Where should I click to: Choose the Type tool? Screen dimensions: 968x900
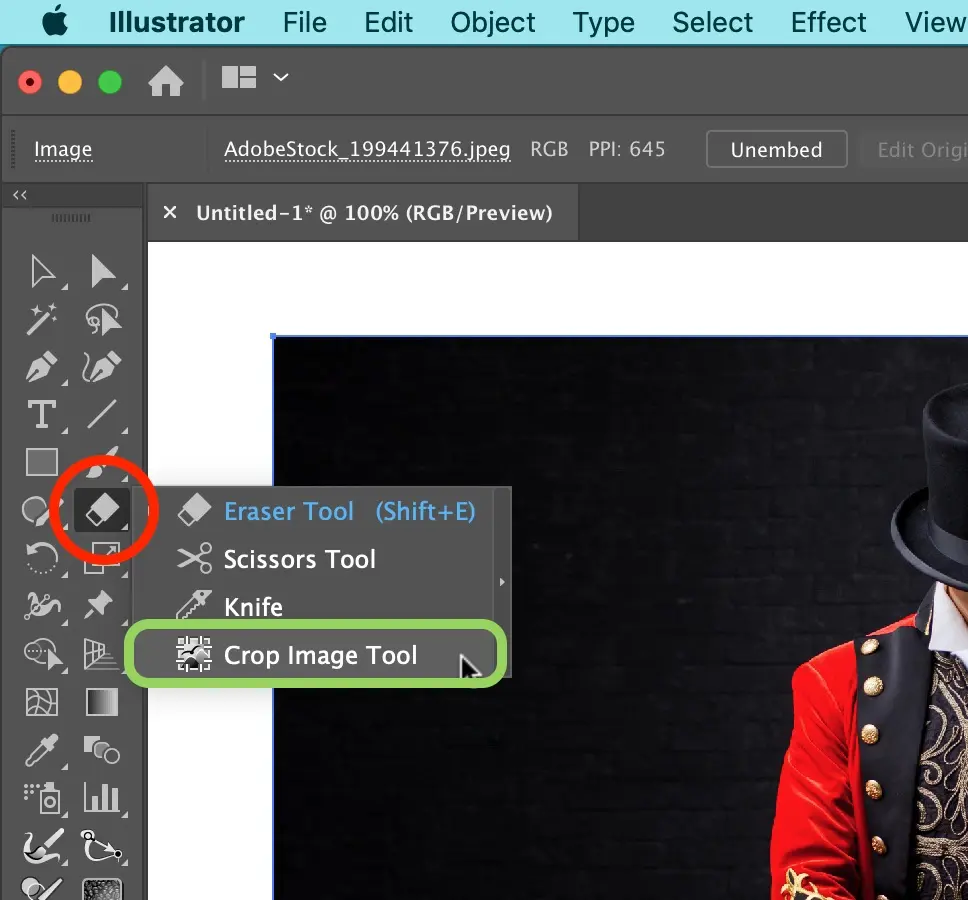[42, 415]
